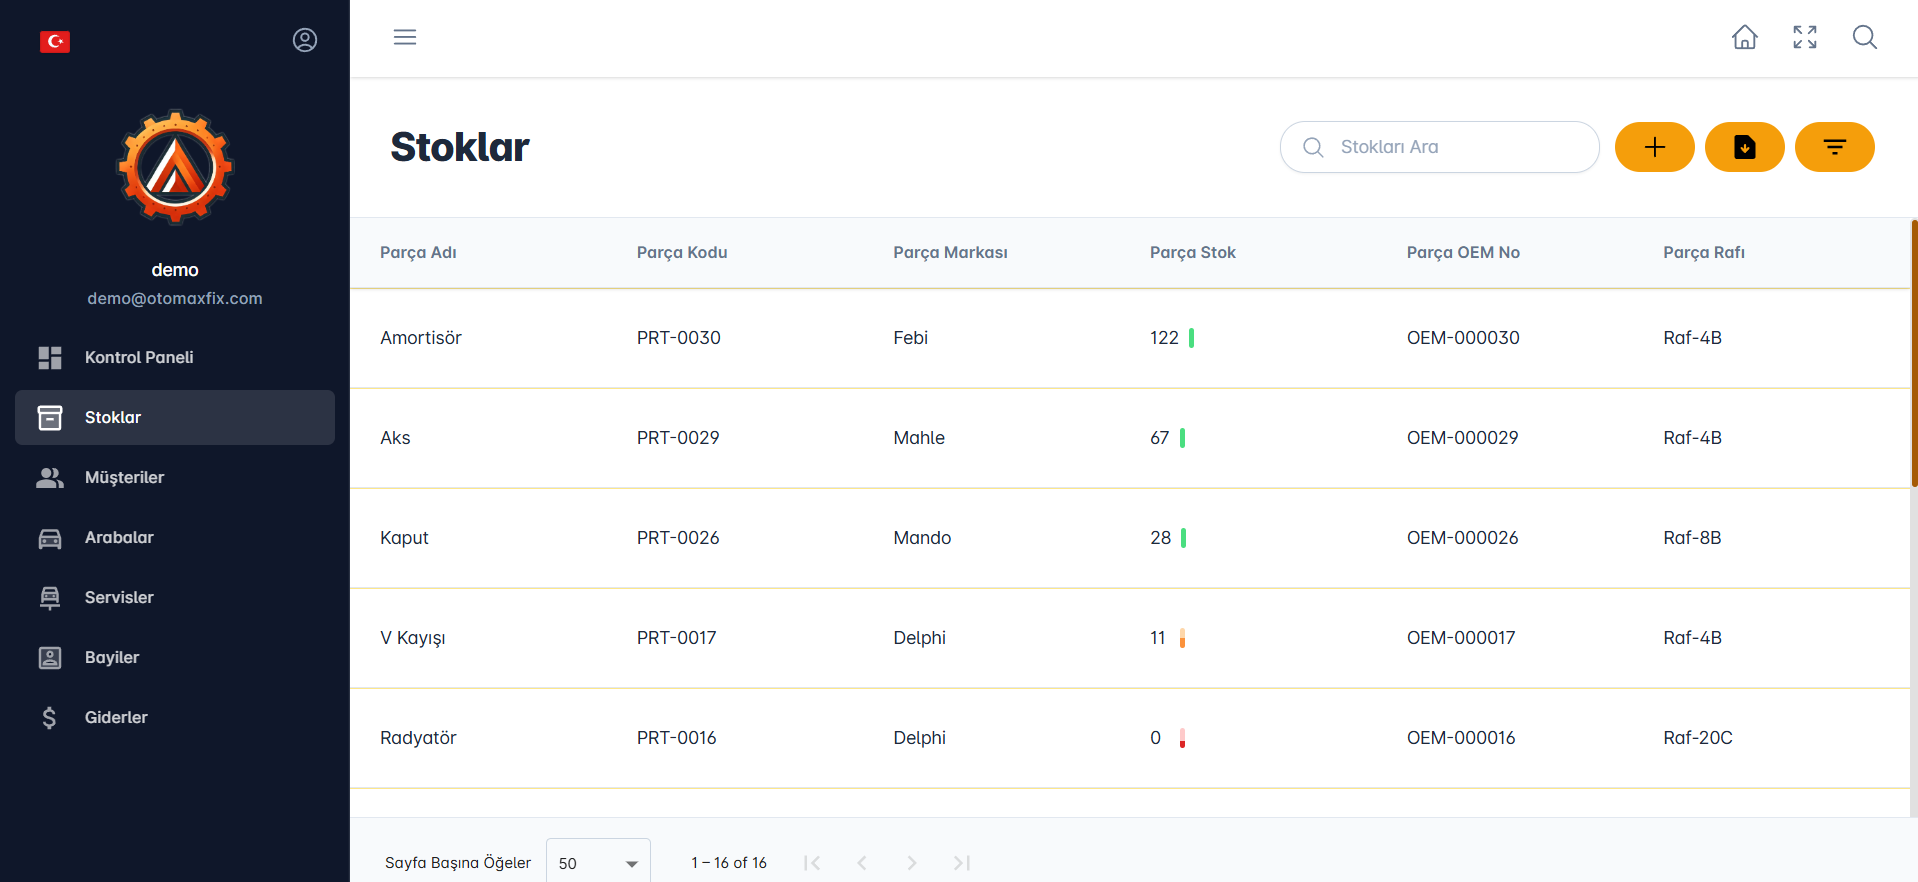Click part code PRT-0030
This screenshot has width=1918, height=882.
[x=679, y=338]
